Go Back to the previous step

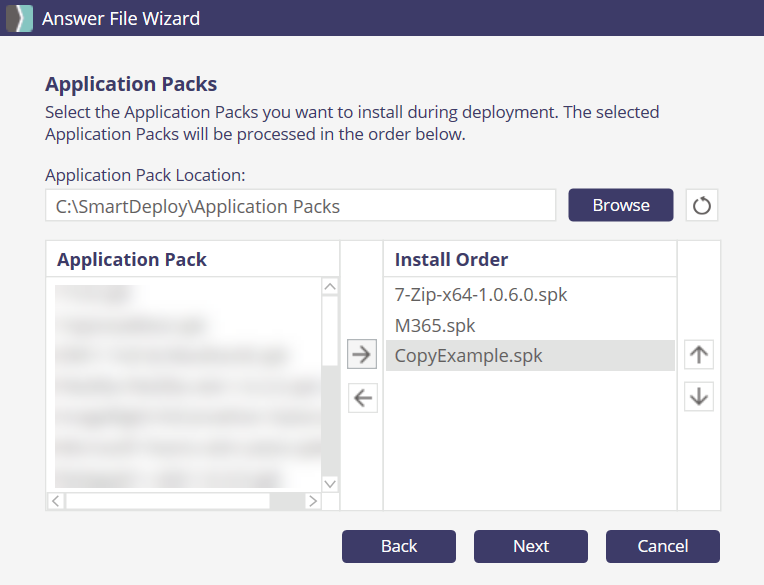pyautogui.click(x=399, y=546)
